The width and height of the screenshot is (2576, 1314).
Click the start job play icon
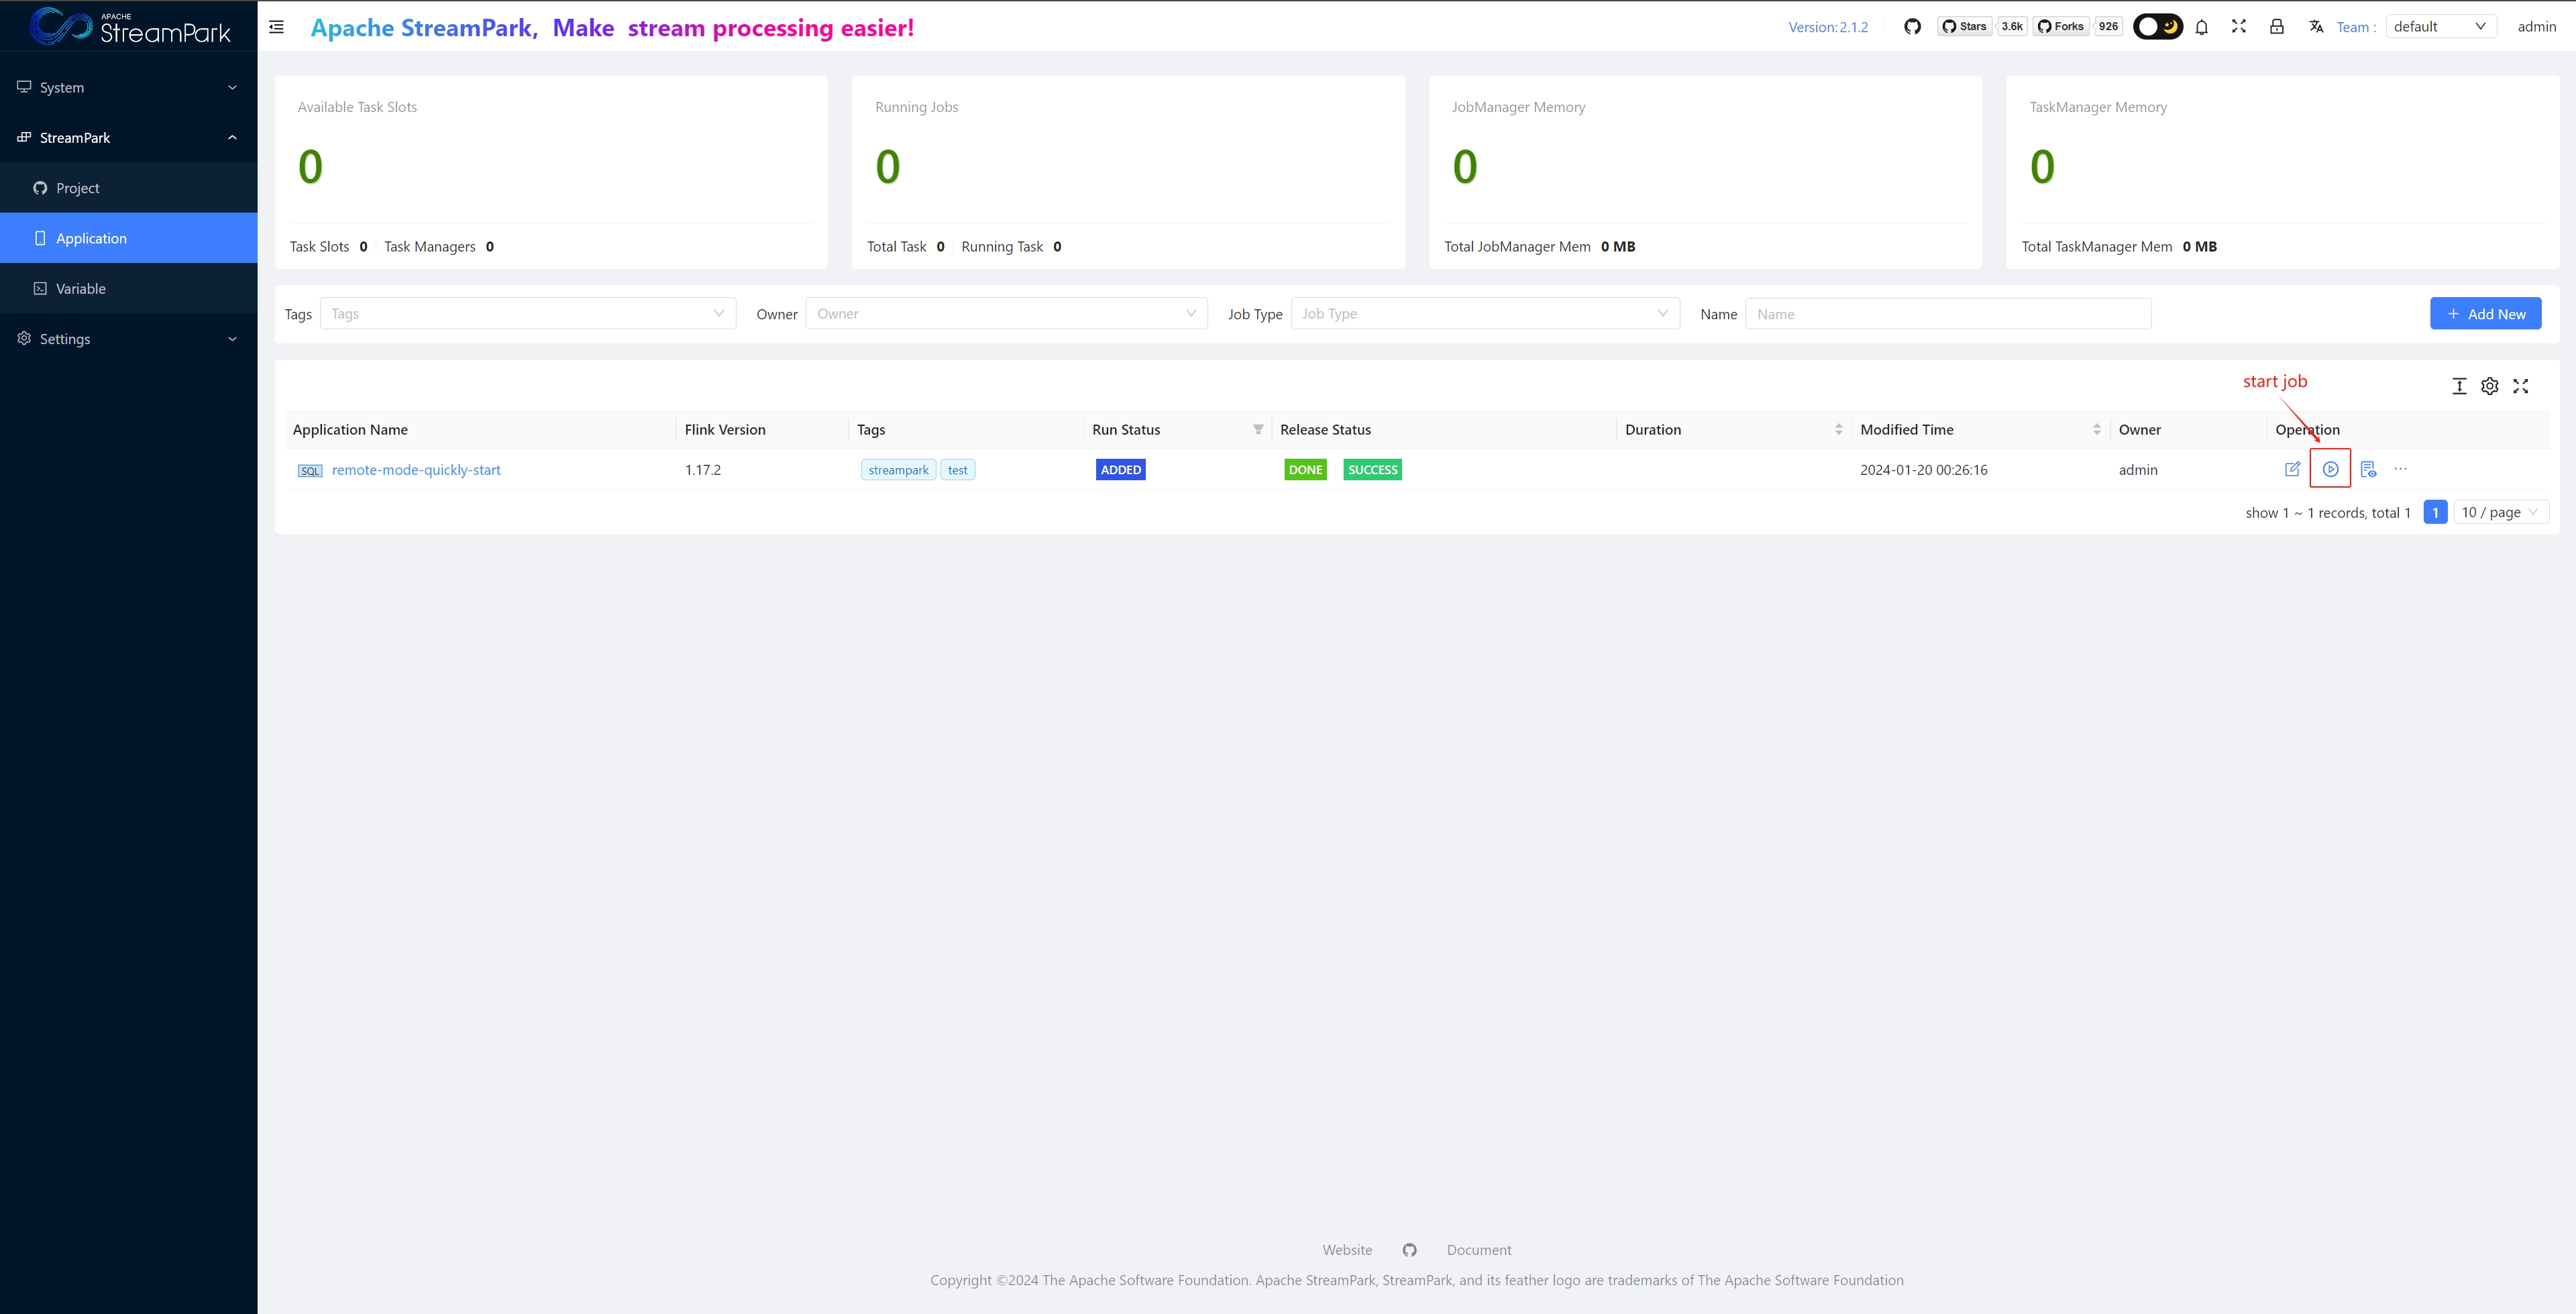click(2330, 469)
